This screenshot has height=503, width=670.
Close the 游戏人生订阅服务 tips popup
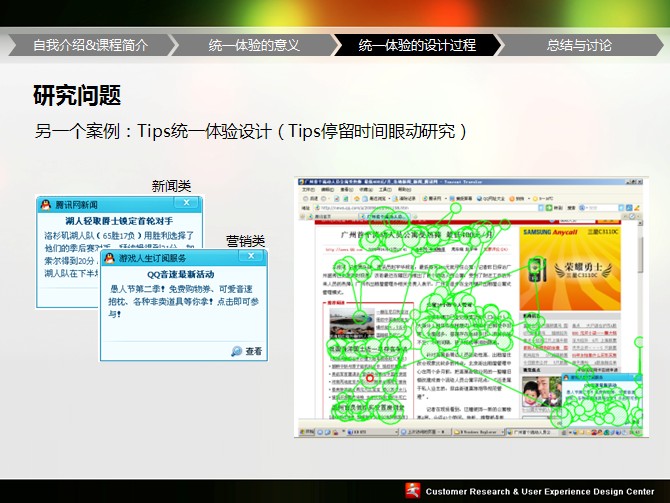point(251,256)
